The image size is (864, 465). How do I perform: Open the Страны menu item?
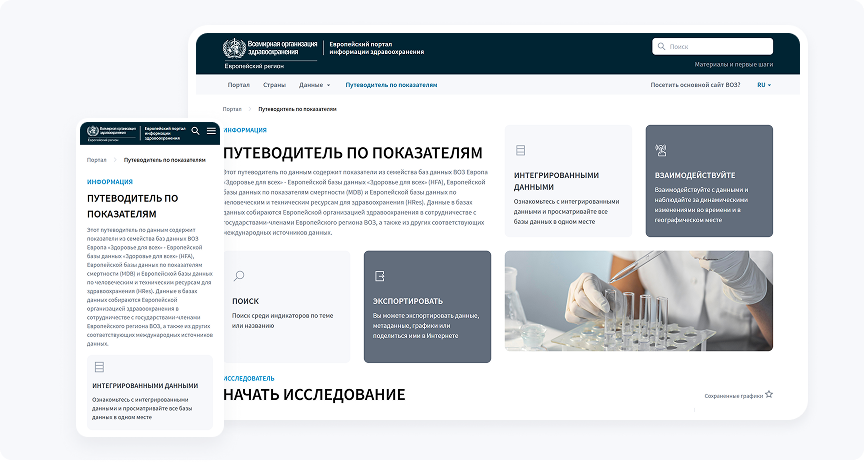274,85
